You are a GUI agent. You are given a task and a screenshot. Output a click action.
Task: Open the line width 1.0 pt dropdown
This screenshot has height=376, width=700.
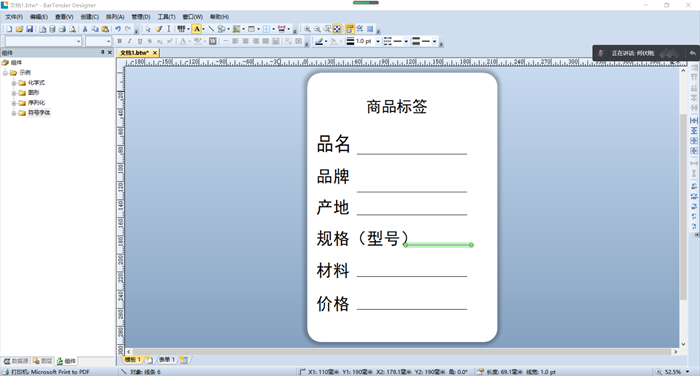378,42
